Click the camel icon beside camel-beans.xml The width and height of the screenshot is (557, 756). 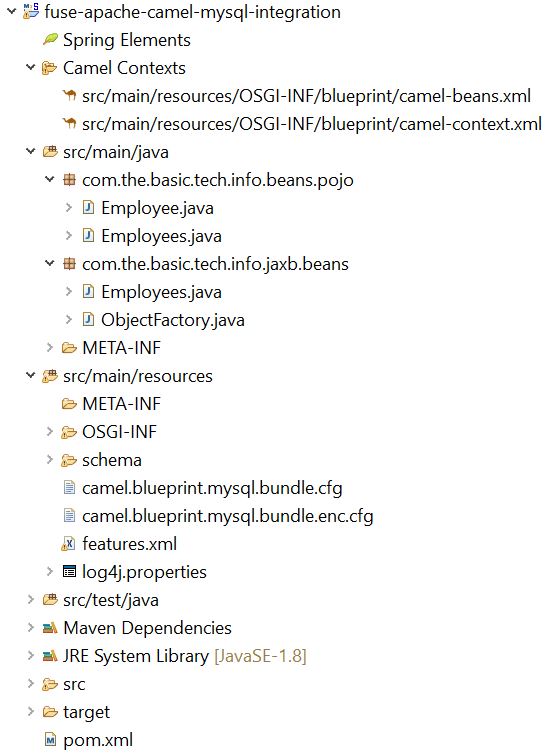[x=69, y=95]
